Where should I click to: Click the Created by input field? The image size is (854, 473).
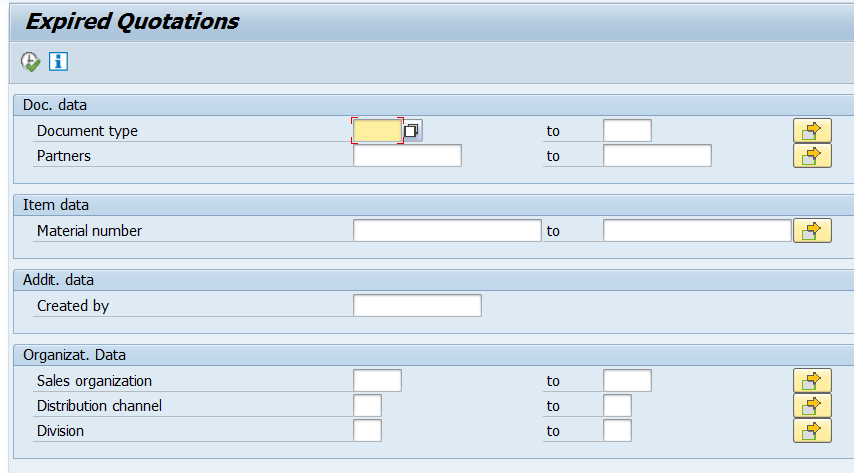click(417, 306)
